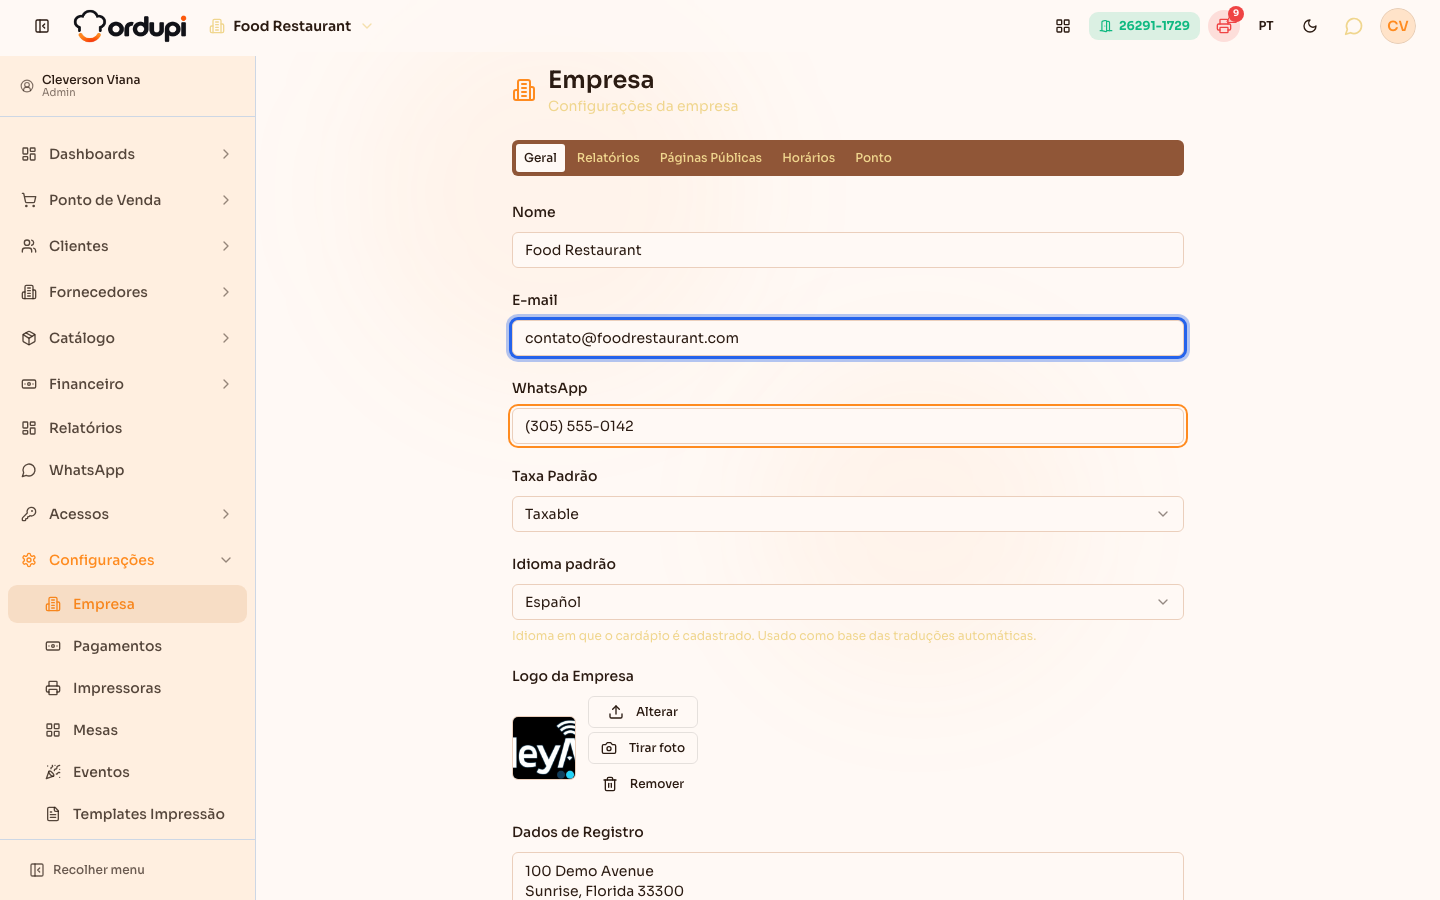1440x900 pixels.
Task: Click the Alterar logo upload button
Action: (x=643, y=712)
